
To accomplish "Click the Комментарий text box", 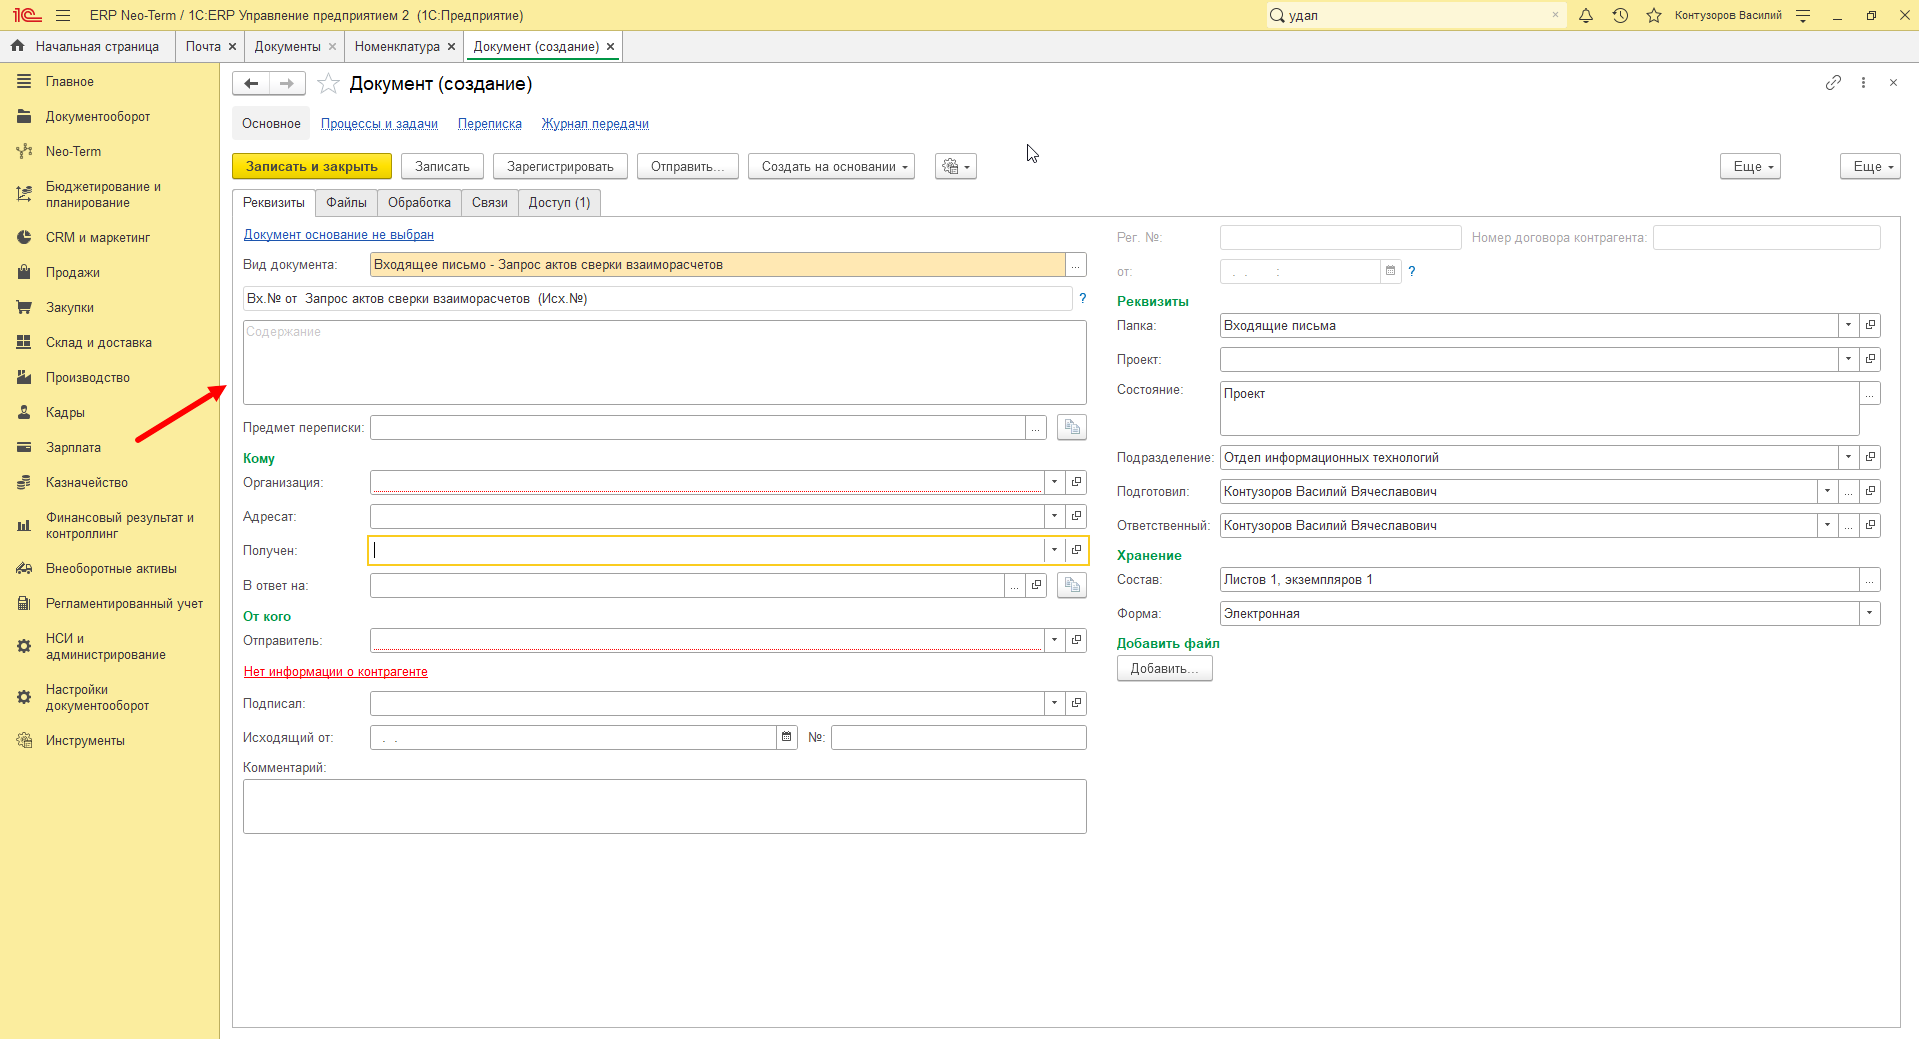I will [x=664, y=806].
